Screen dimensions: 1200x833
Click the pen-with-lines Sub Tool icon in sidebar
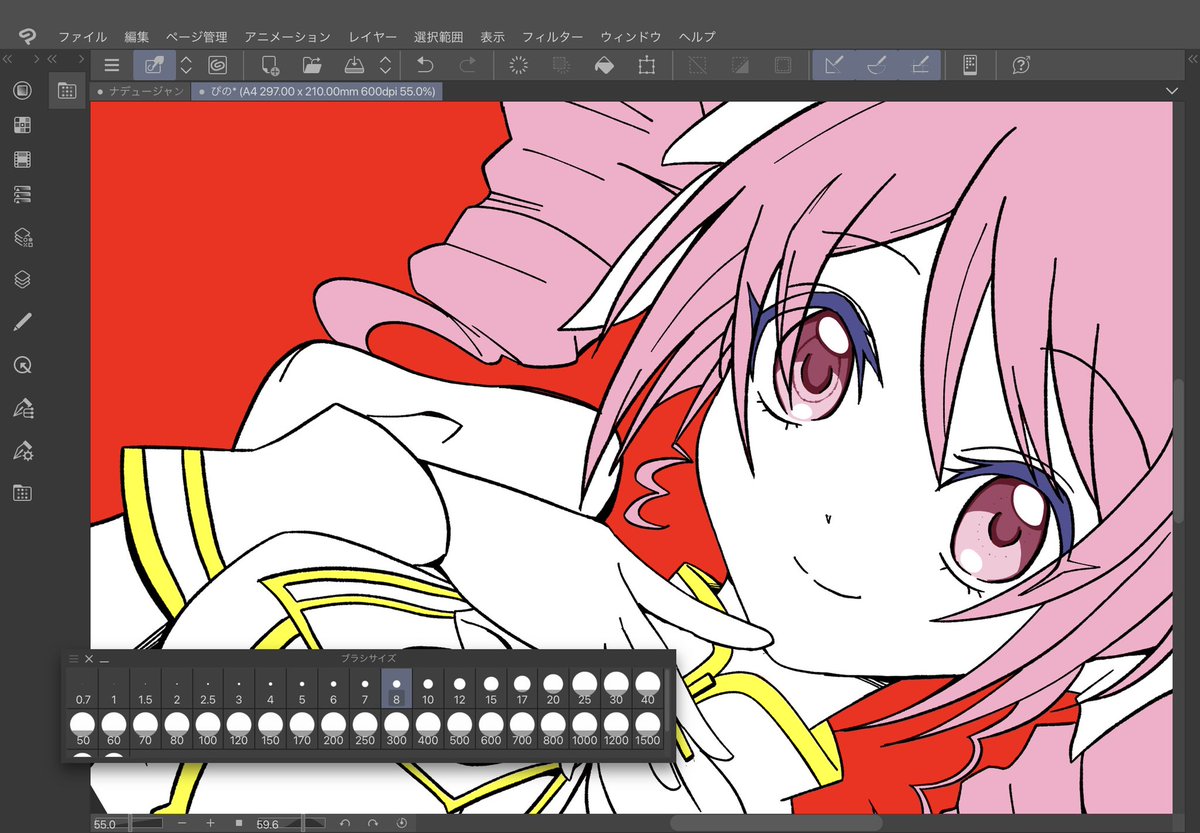[x=22, y=408]
